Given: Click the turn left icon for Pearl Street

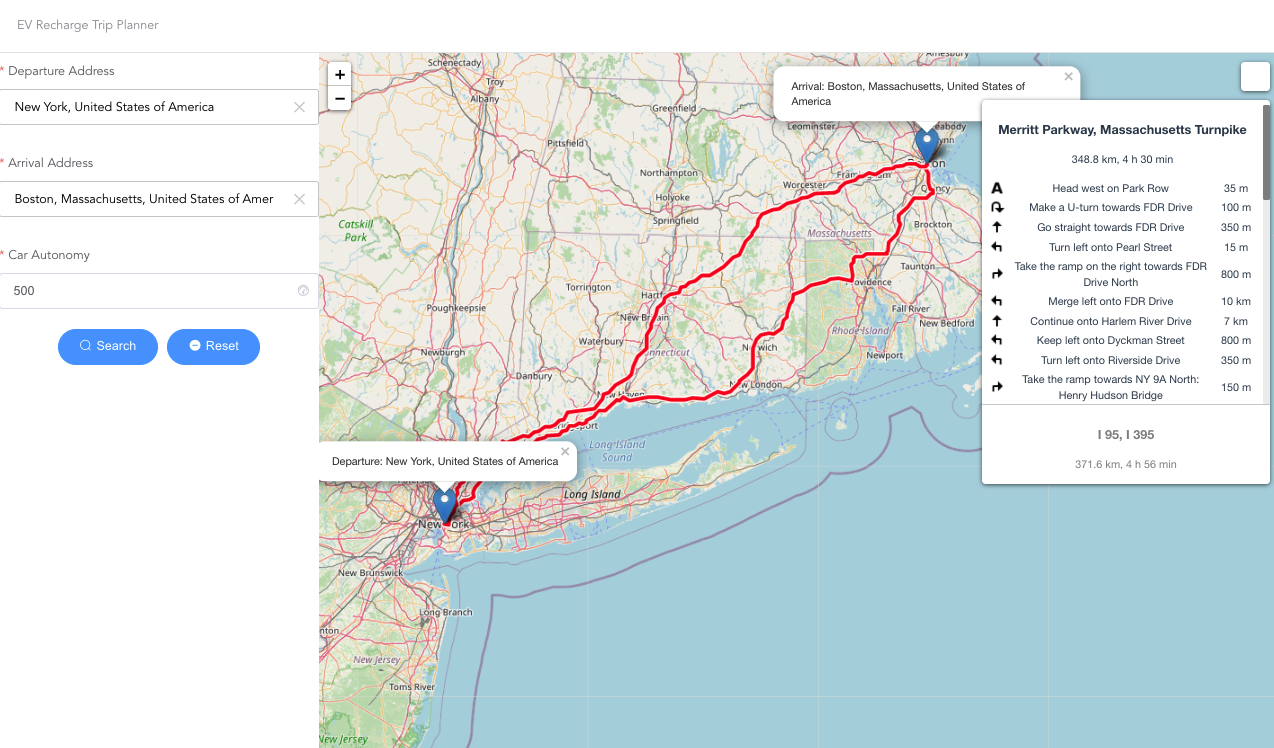Looking at the screenshot, I should [x=997, y=247].
